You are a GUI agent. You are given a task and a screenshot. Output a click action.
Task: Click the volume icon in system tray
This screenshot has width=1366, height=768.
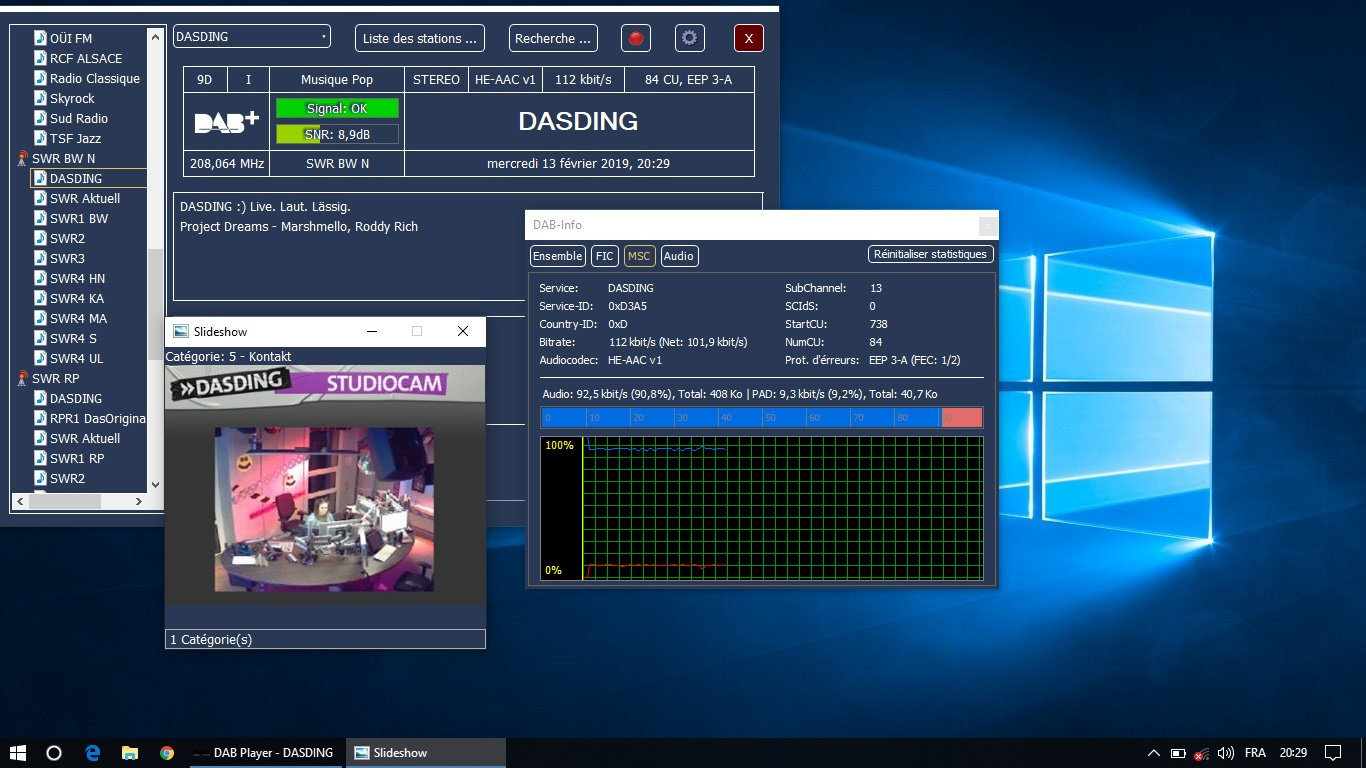point(1226,753)
